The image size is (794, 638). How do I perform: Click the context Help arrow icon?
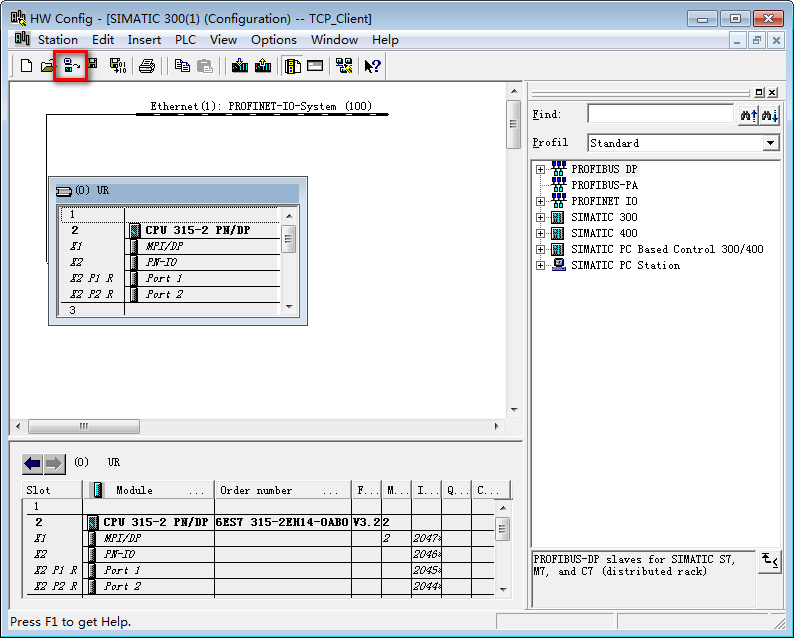point(372,66)
